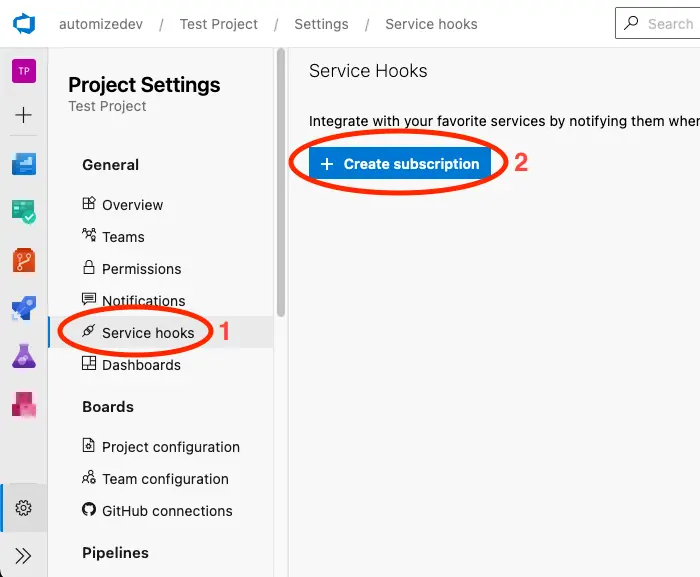The image size is (700, 577).
Task: Click the Boards section header
Action: [108, 407]
